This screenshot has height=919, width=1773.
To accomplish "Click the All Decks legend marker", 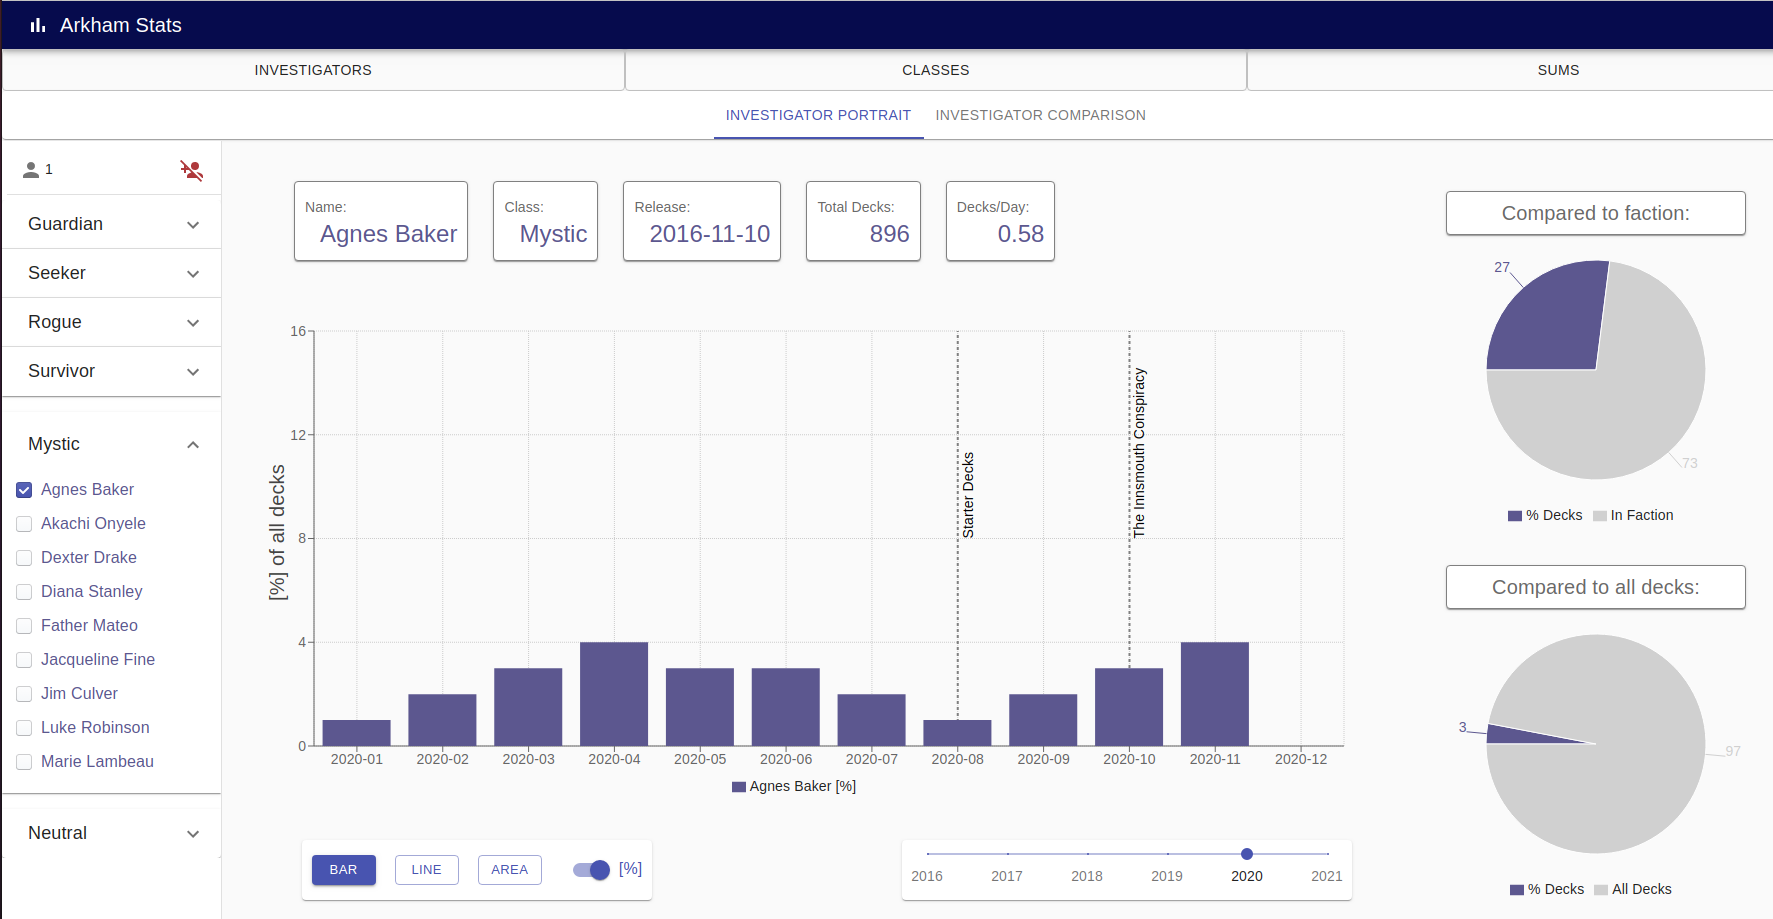I will [1601, 889].
